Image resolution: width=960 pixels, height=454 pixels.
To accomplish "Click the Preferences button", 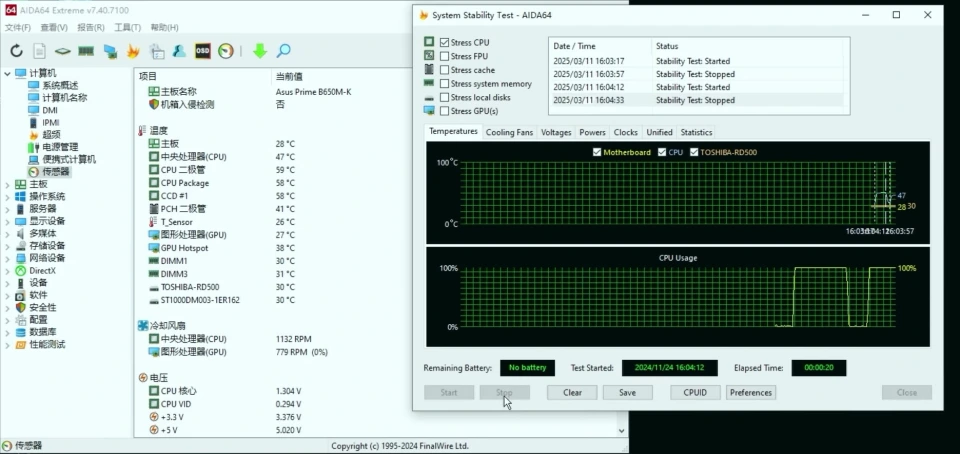I will click(750, 392).
